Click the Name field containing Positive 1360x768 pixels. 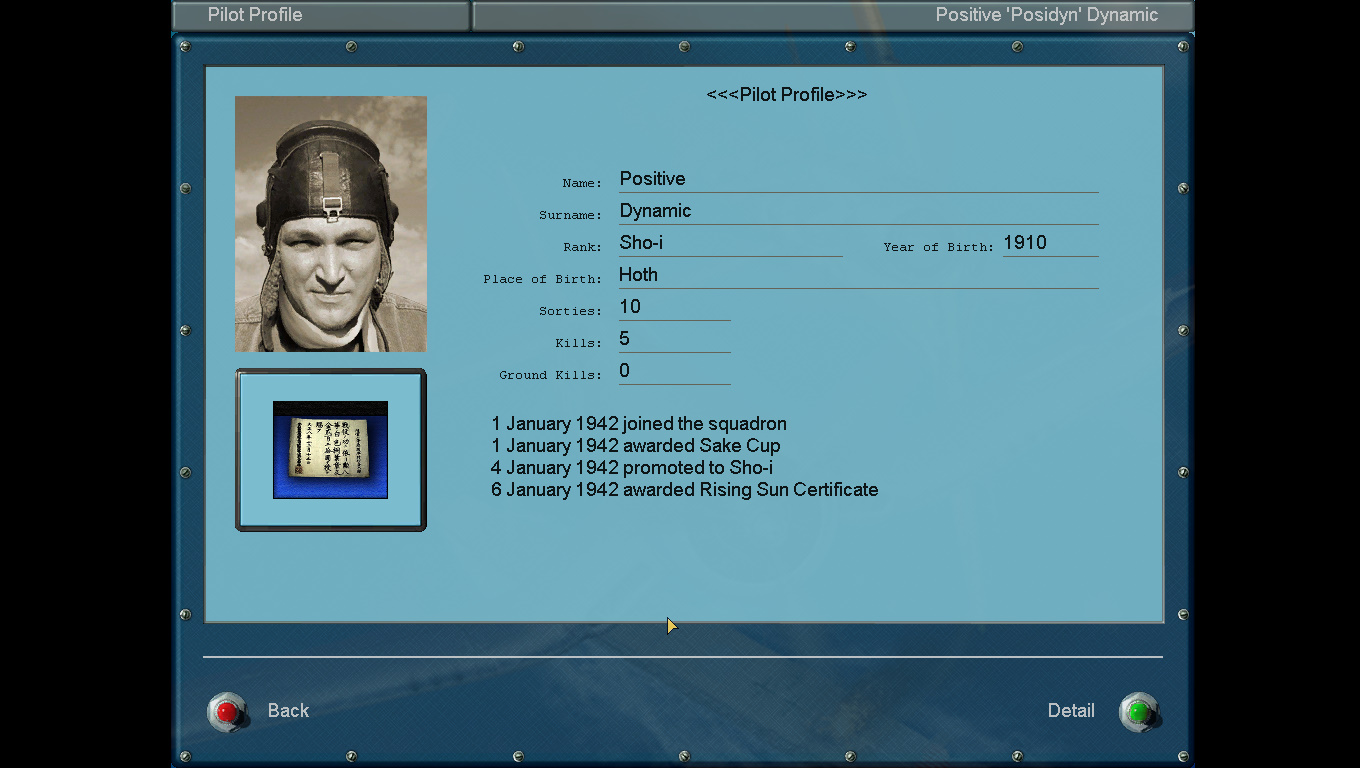tap(857, 179)
